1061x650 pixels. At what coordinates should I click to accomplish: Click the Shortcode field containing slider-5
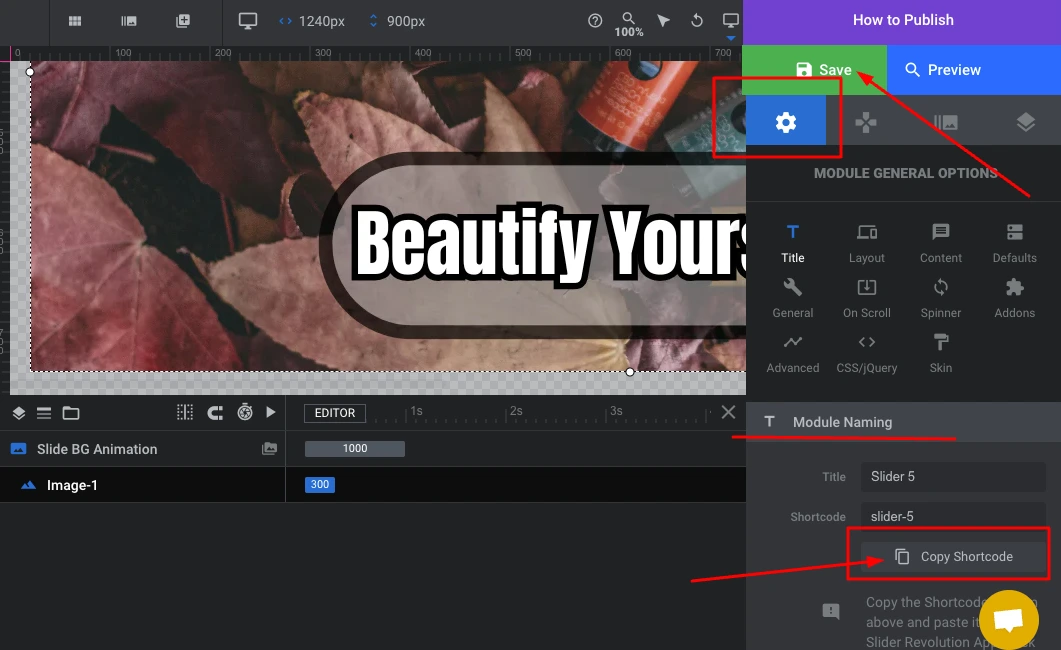click(x=953, y=517)
